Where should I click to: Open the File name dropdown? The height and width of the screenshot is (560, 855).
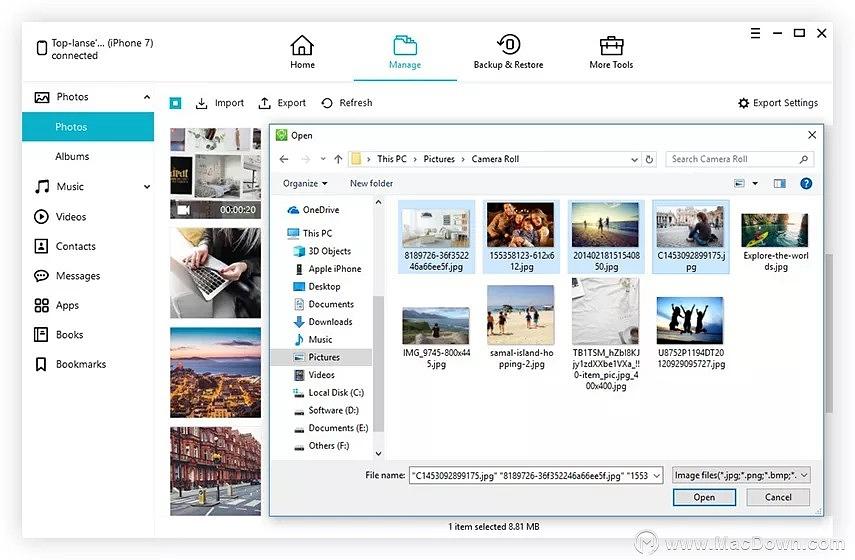657,476
